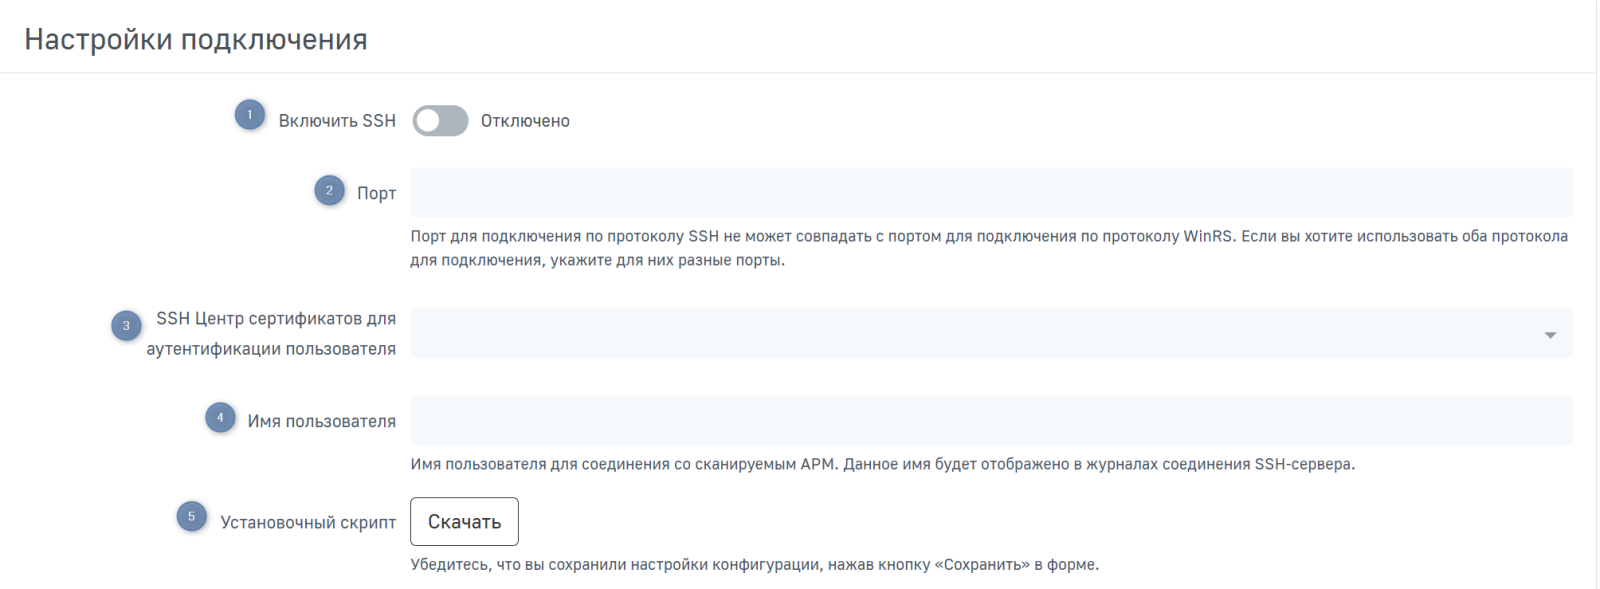
Task: Click the Включить SSH label
Action: pyautogui.click(x=337, y=121)
